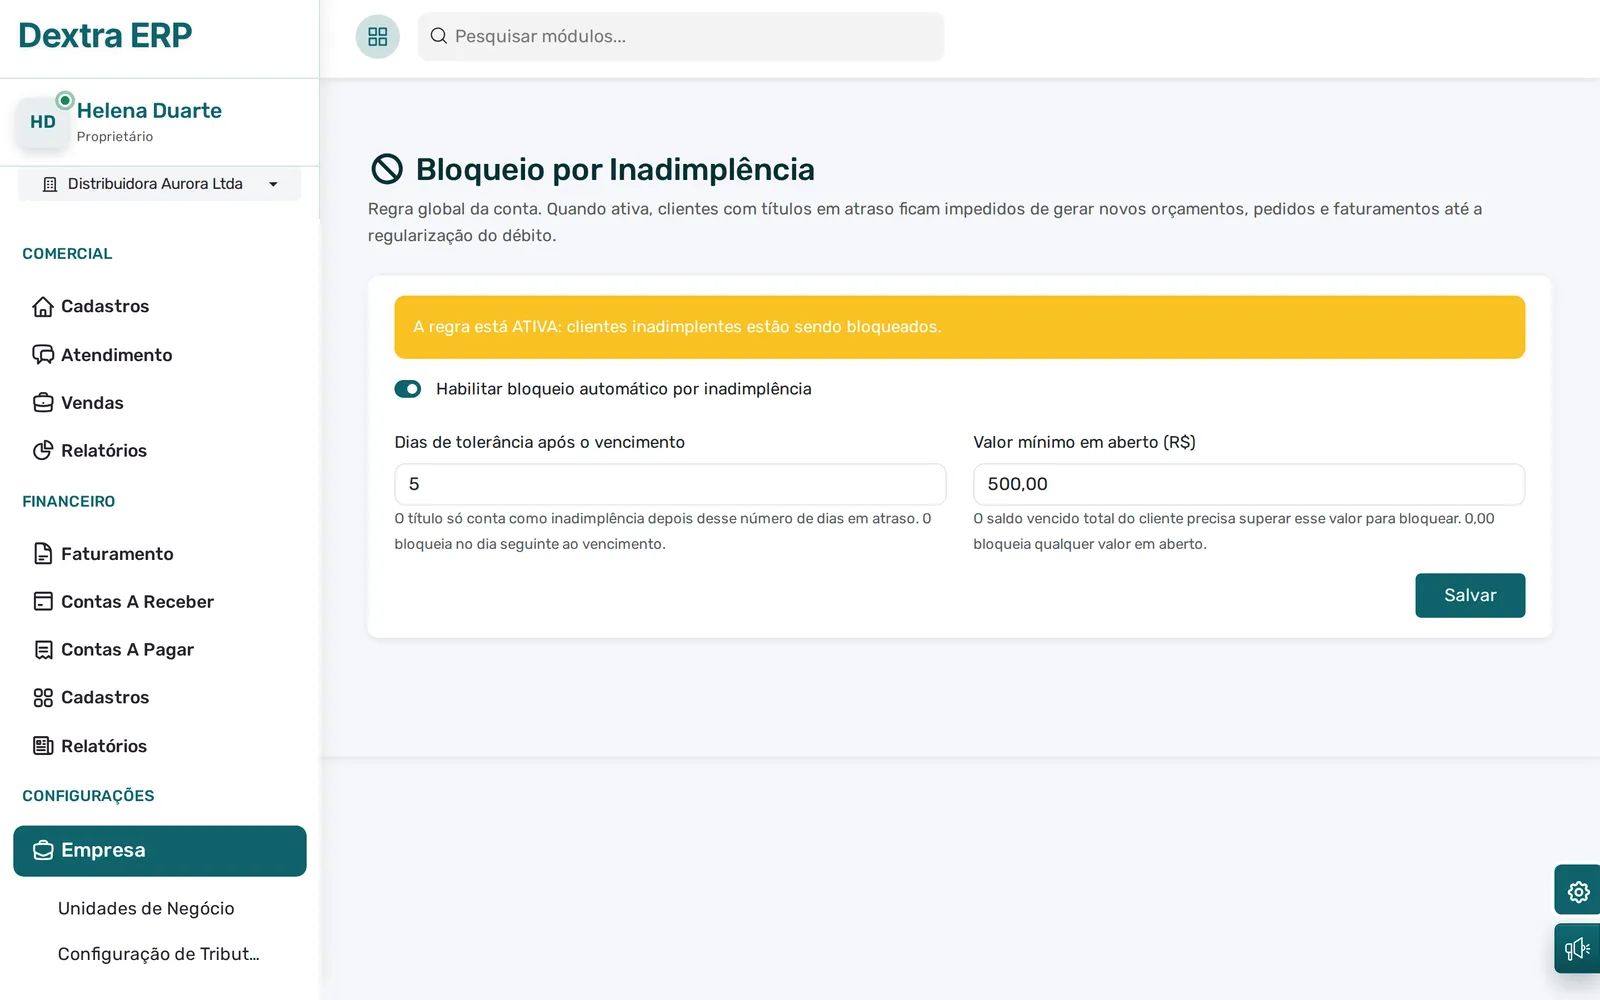
Task: Click the Vendas briefcase icon
Action: [x=43, y=403]
